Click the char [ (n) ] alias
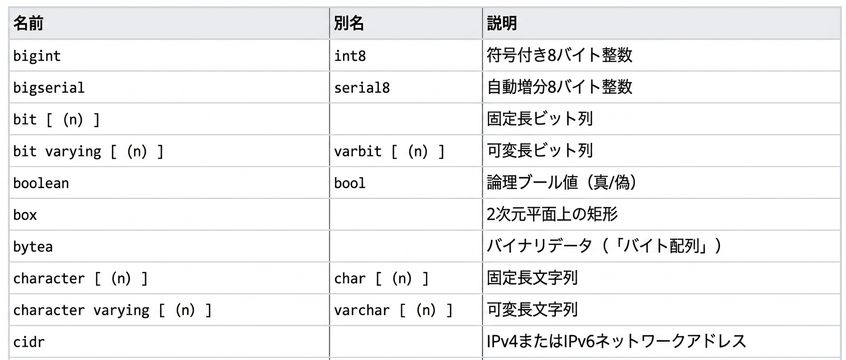The width and height of the screenshot is (846, 360). (x=381, y=279)
